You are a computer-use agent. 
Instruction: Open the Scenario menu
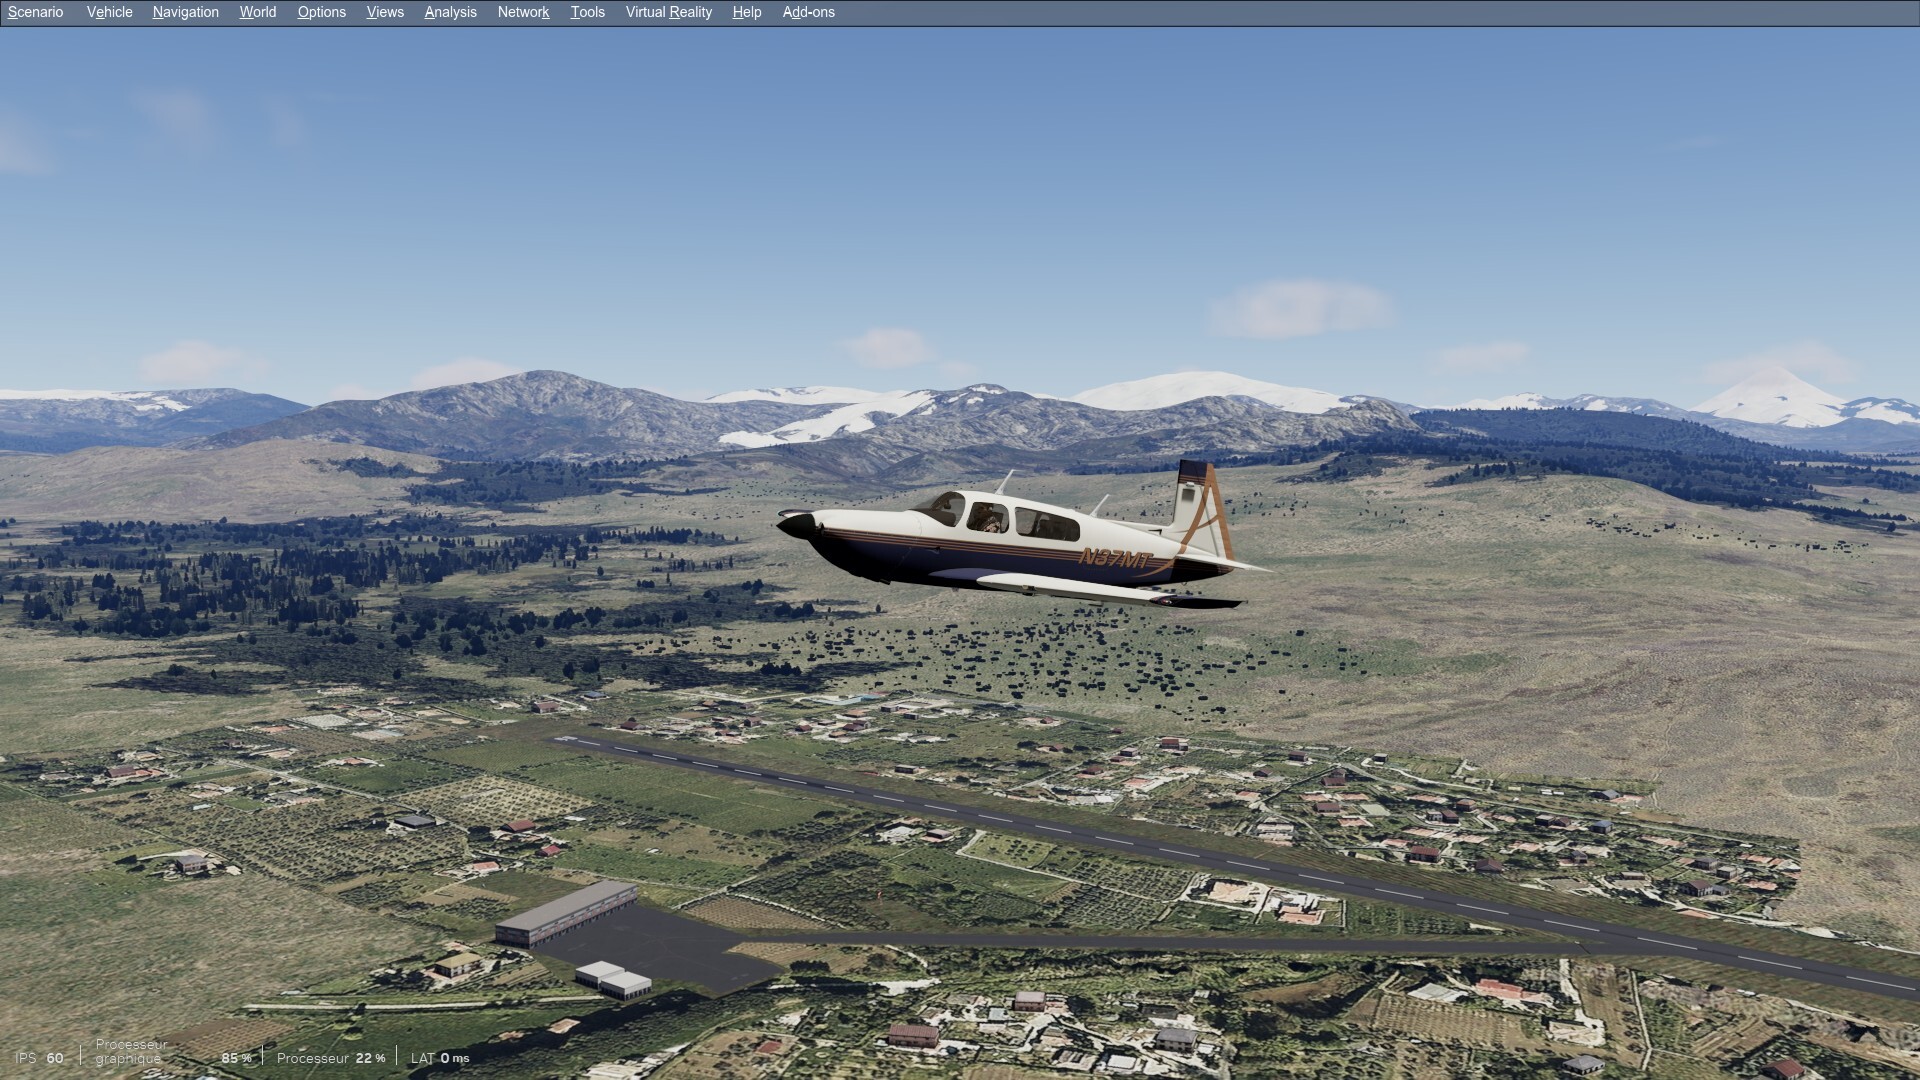tap(35, 12)
